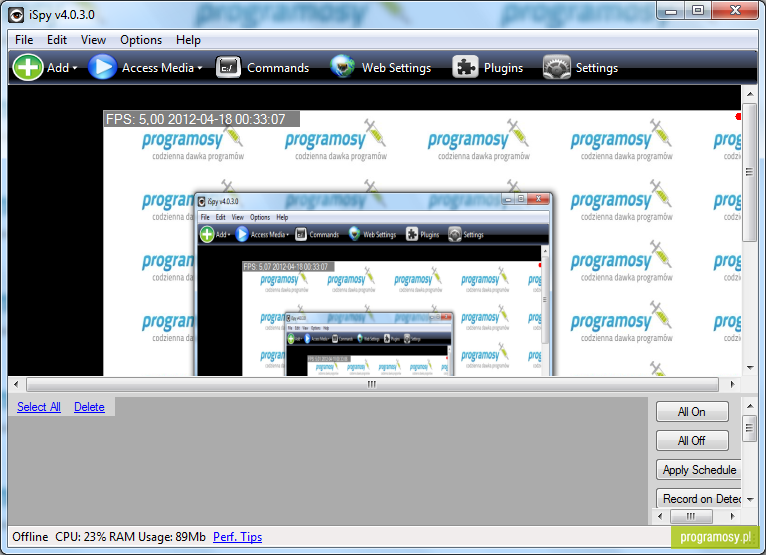Open the Commands console icon
This screenshot has width=766, height=555.
pyautogui.click(x=228, y=67)
